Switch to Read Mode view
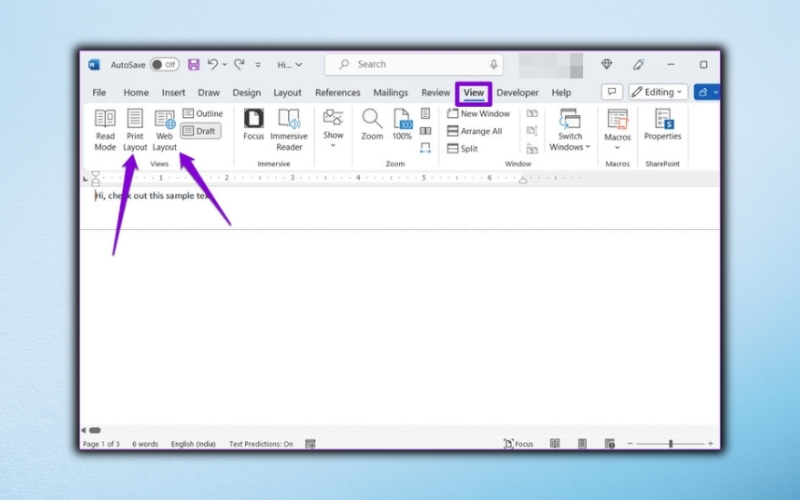The image size is (800, 500). [105, 130]
